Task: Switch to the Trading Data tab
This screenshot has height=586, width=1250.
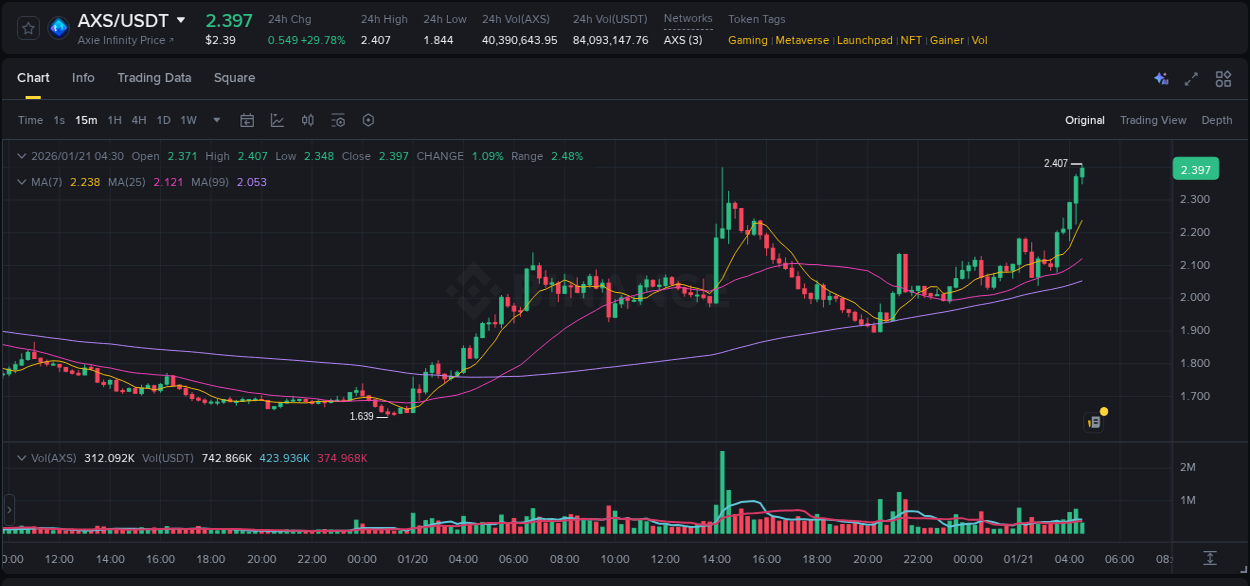Action: 154,78
